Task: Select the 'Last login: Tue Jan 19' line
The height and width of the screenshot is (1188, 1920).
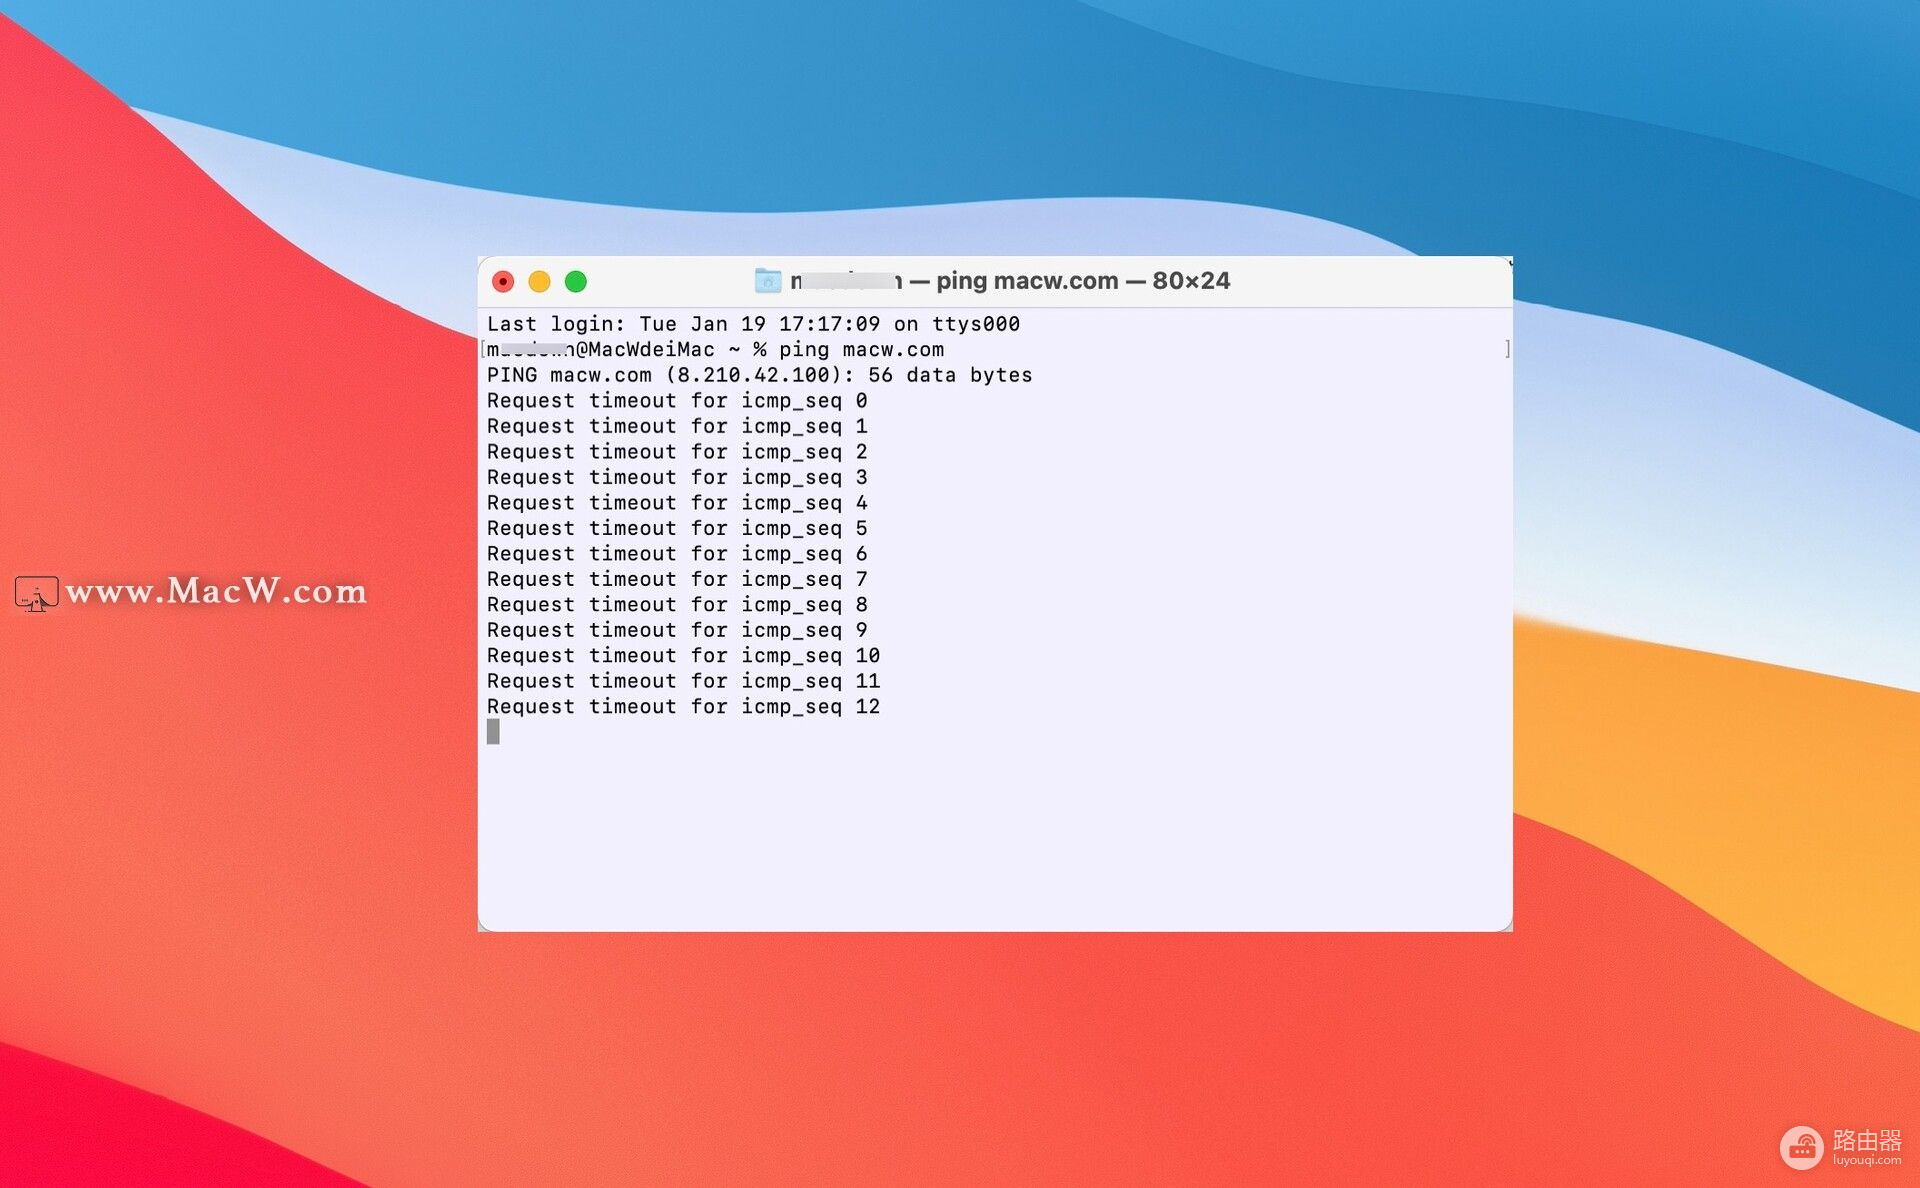Action: point(753,324)
